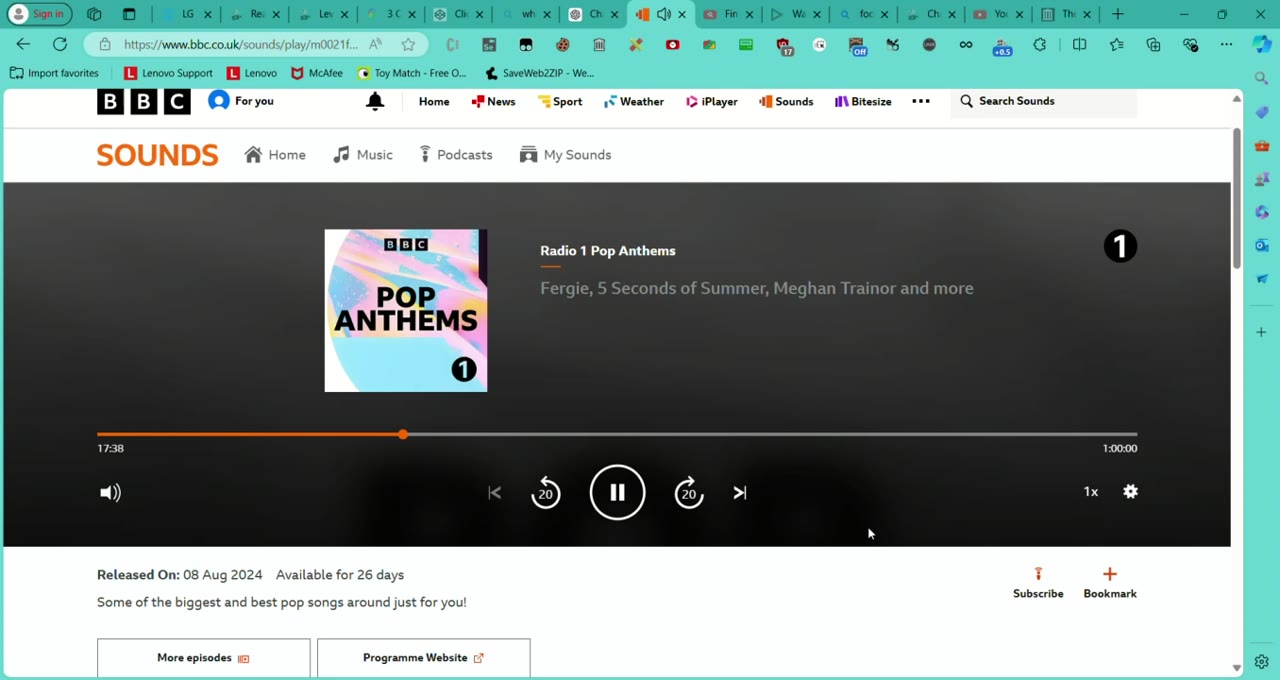Image resolution: width=1280 pixels, height=680 pixels.
Task: Open the Lenovo Support favorite
Action: (168, 73)
